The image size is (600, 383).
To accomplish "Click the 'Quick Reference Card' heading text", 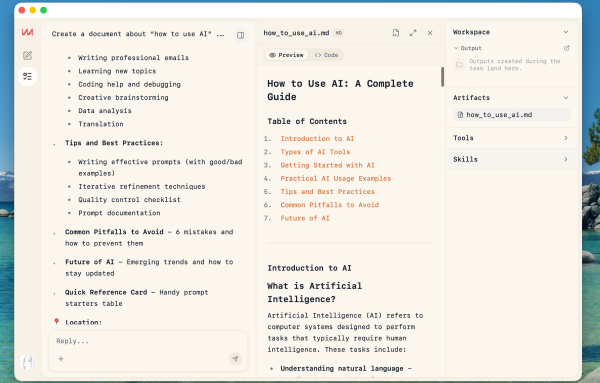I will pos(106,292).
